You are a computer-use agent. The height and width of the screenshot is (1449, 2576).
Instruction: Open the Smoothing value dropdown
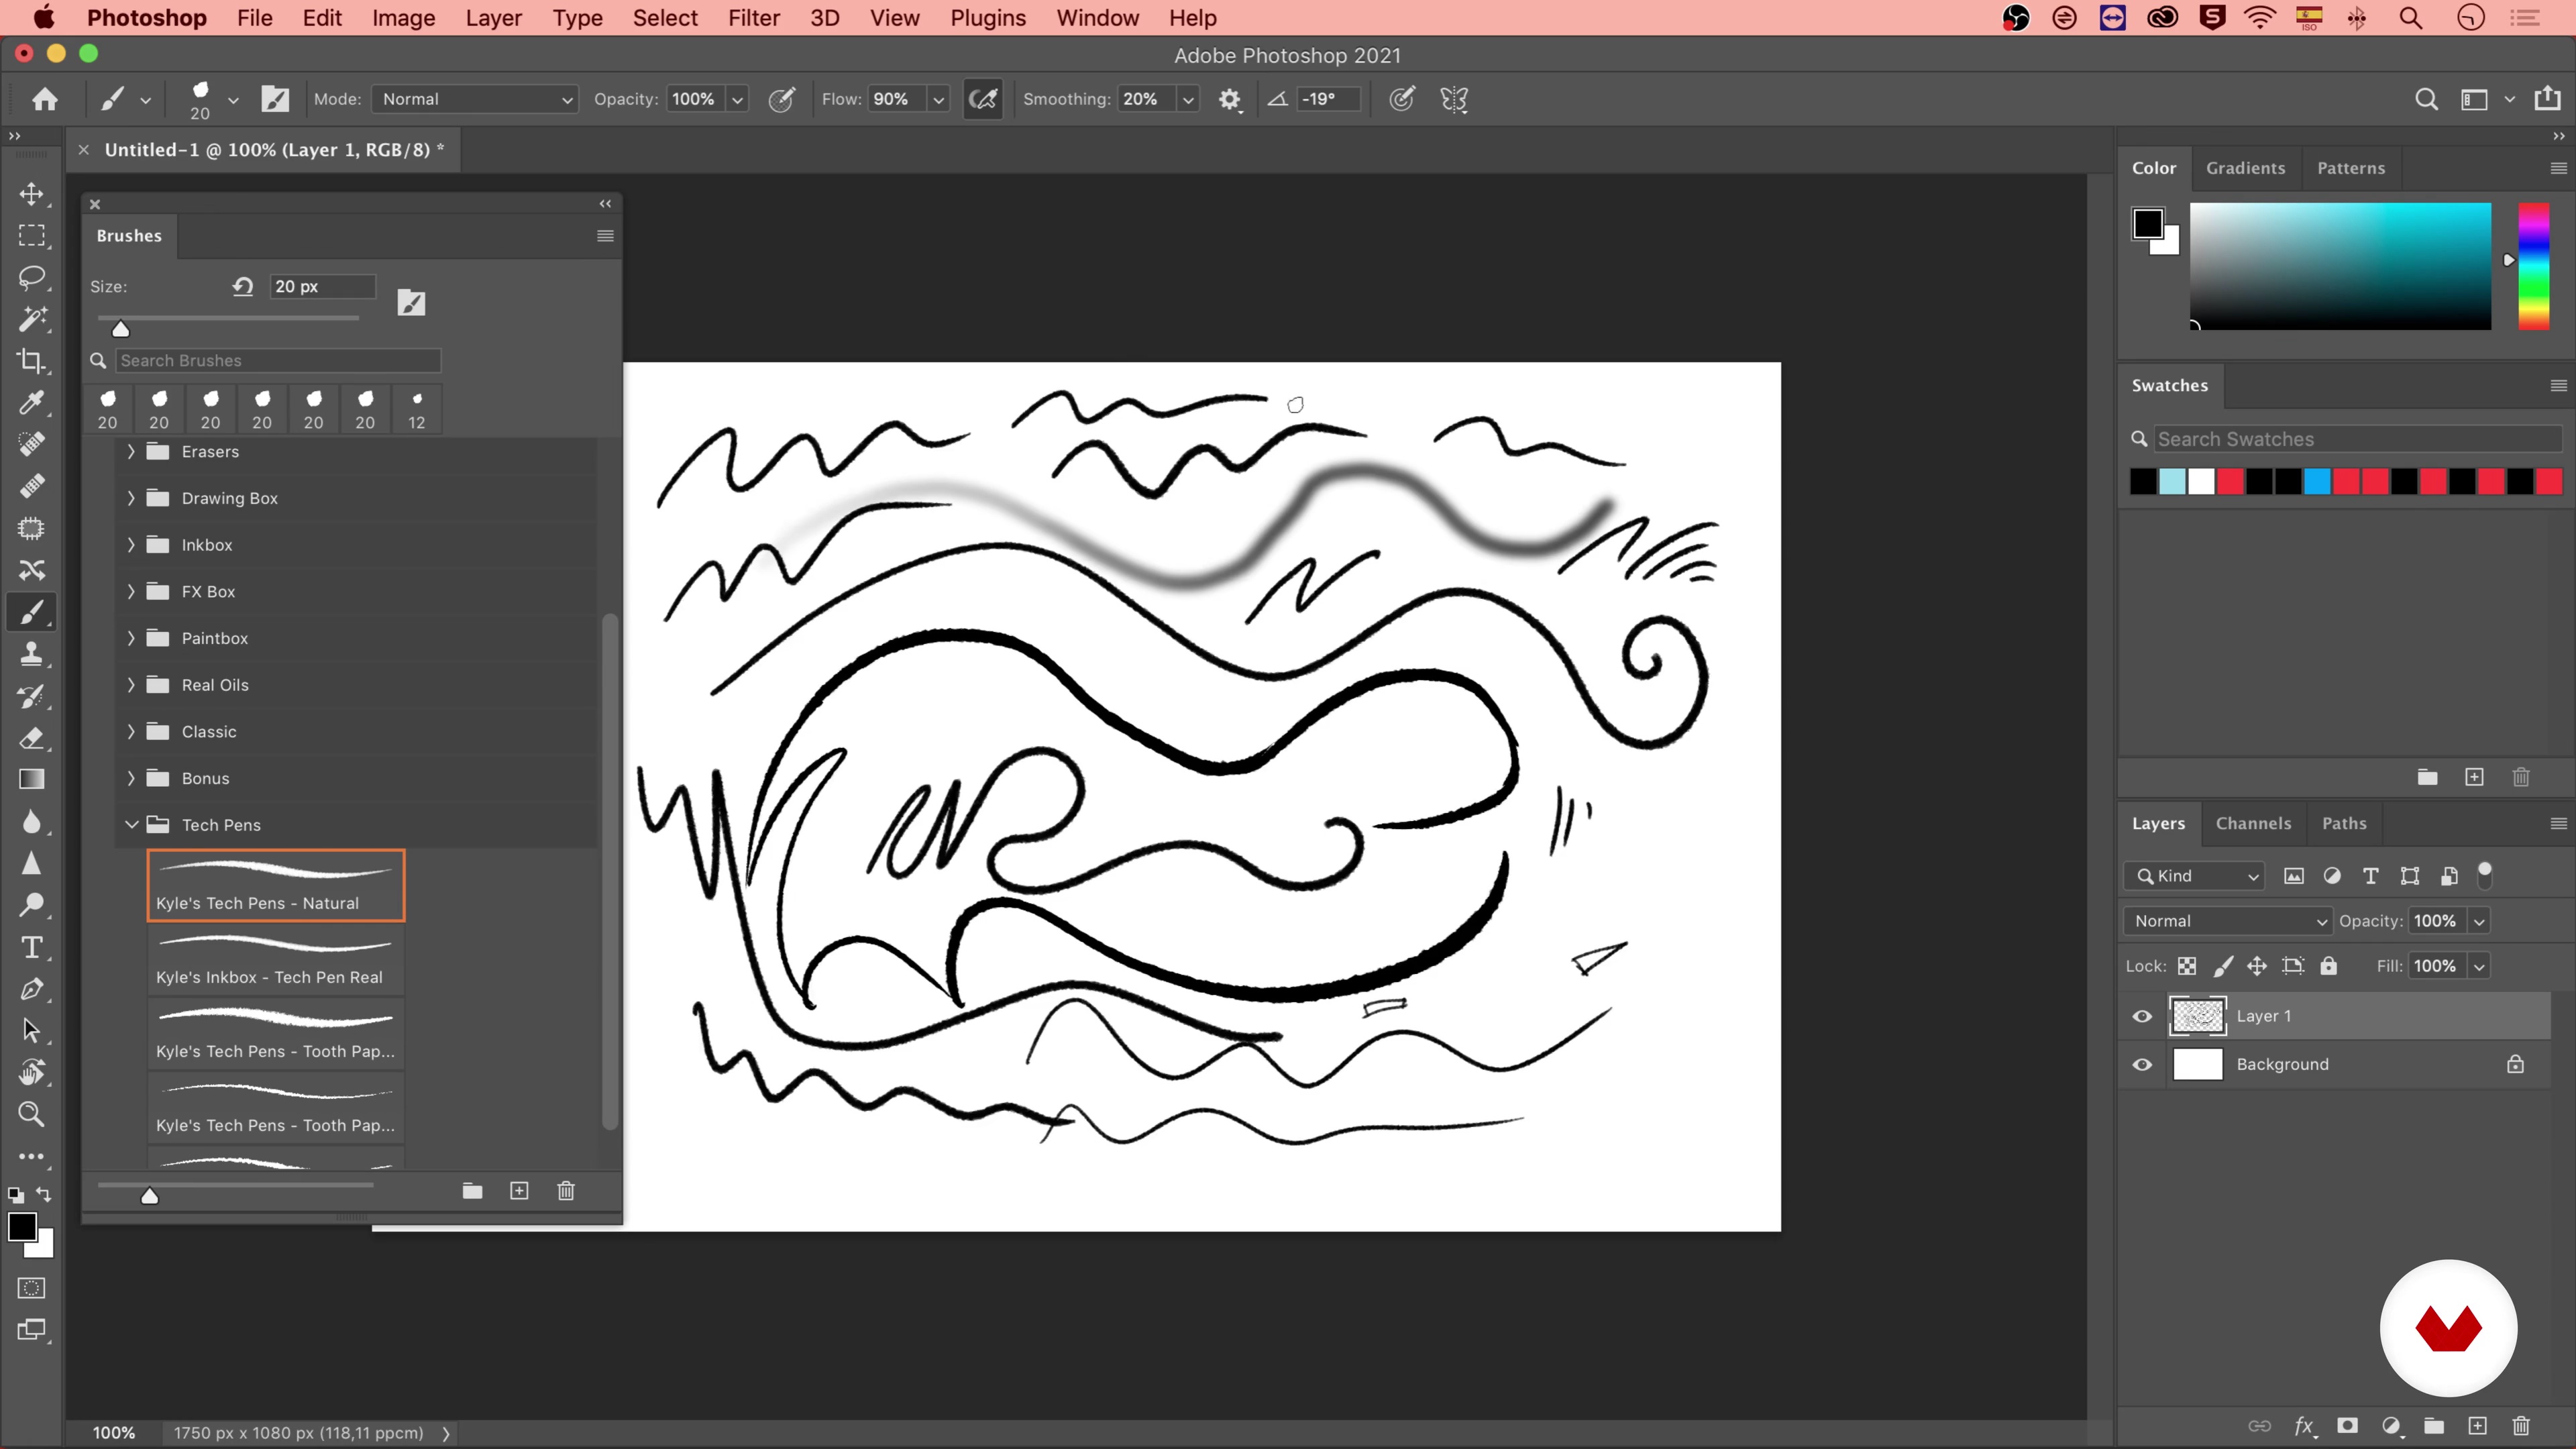click(x=1188, y=99)
